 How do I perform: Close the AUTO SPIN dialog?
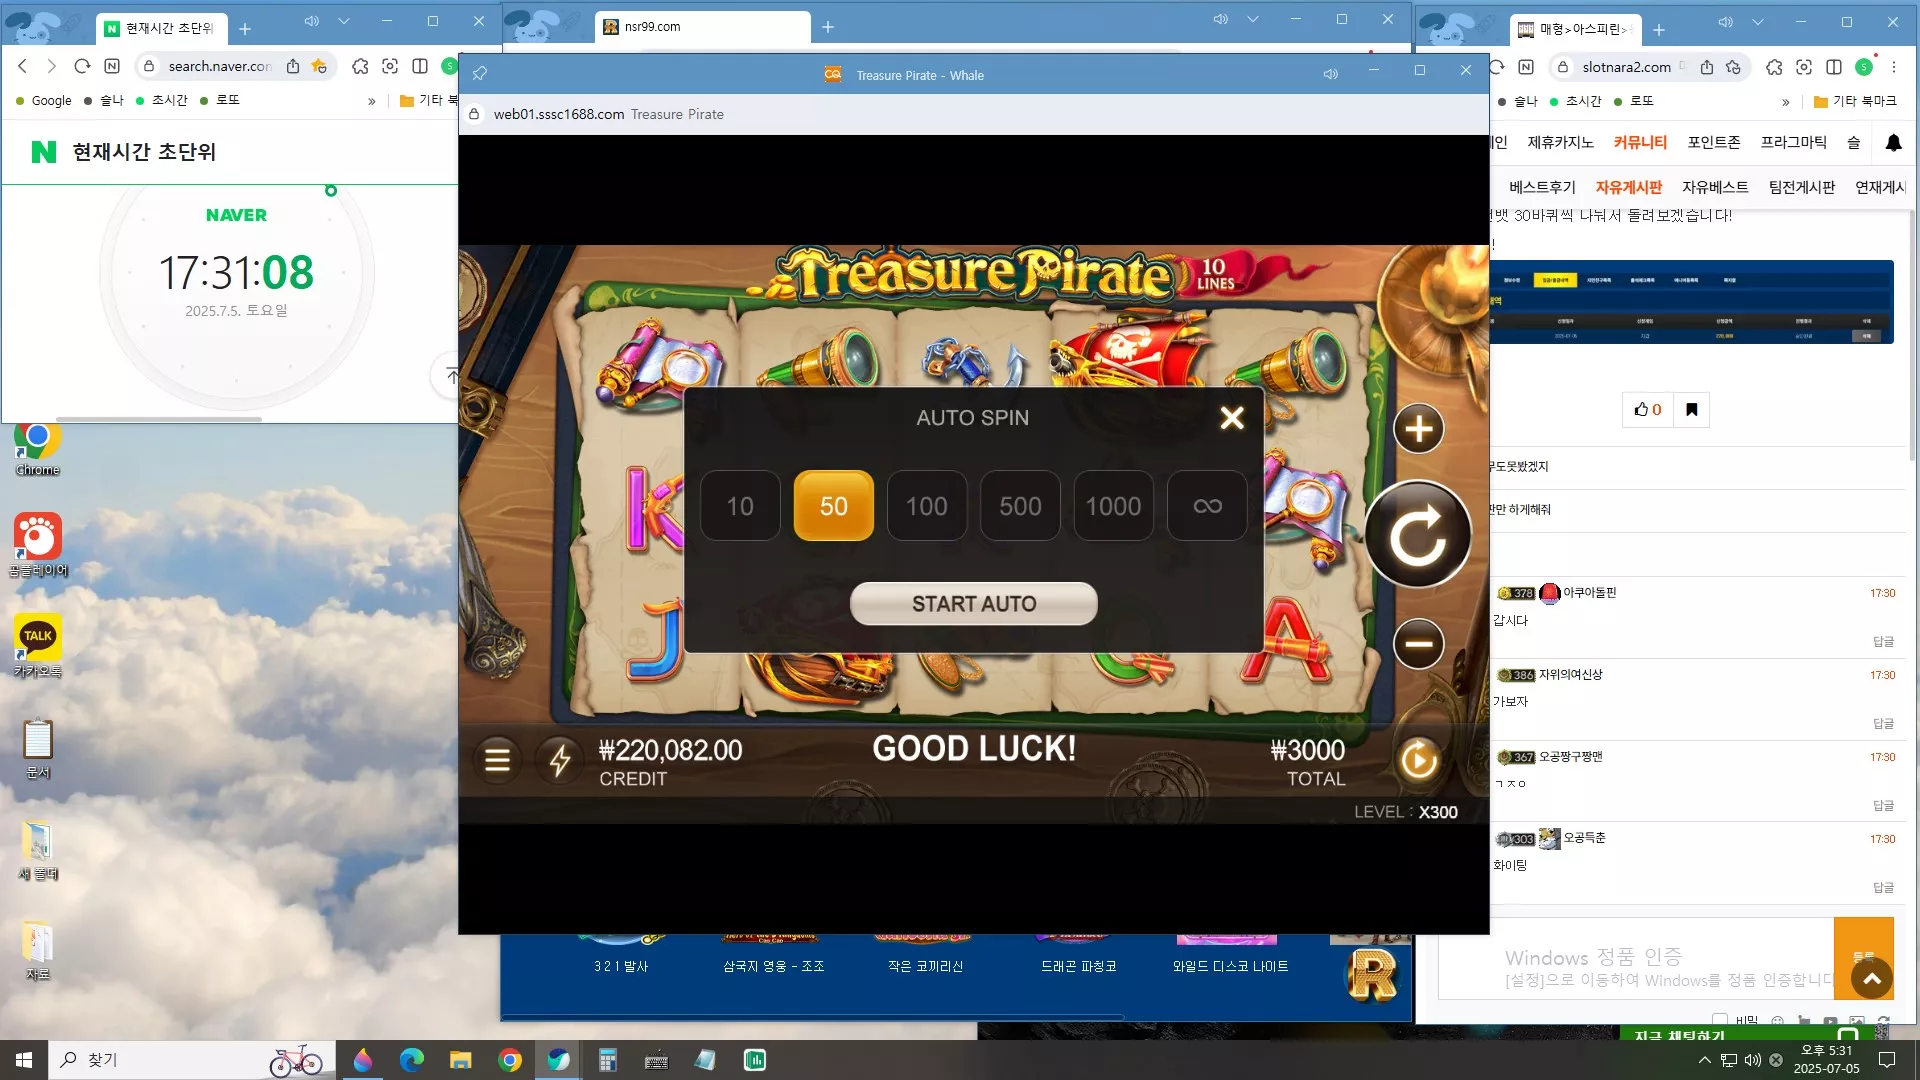coord(1232,418)
